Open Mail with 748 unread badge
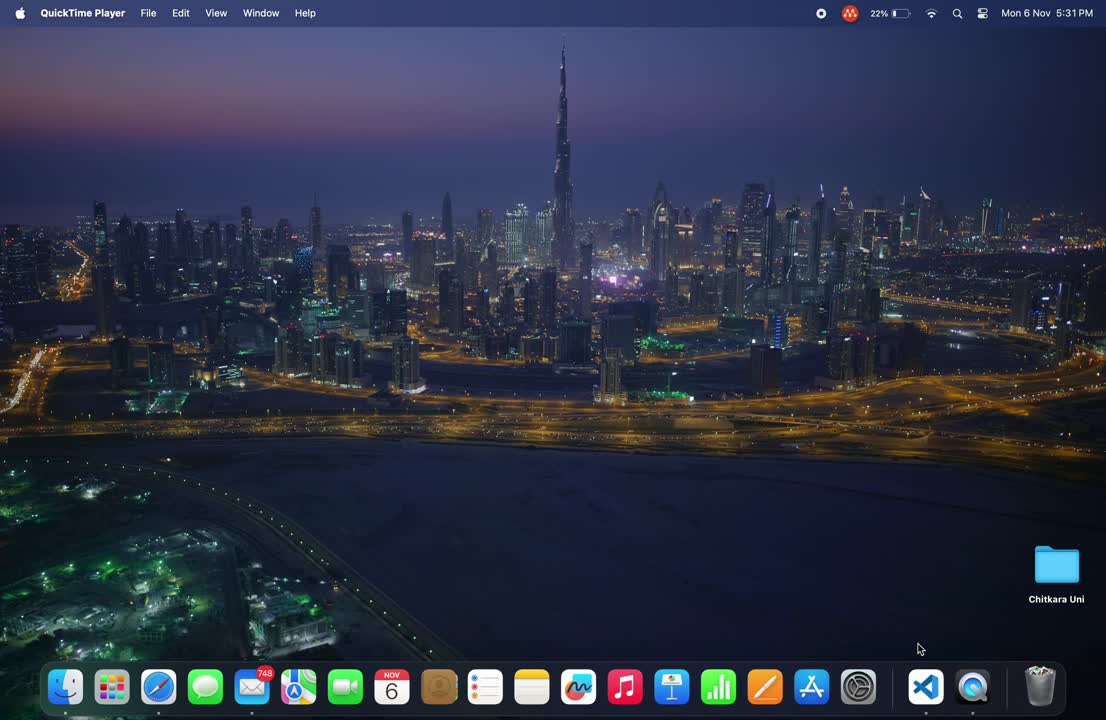 coord(252,687)
